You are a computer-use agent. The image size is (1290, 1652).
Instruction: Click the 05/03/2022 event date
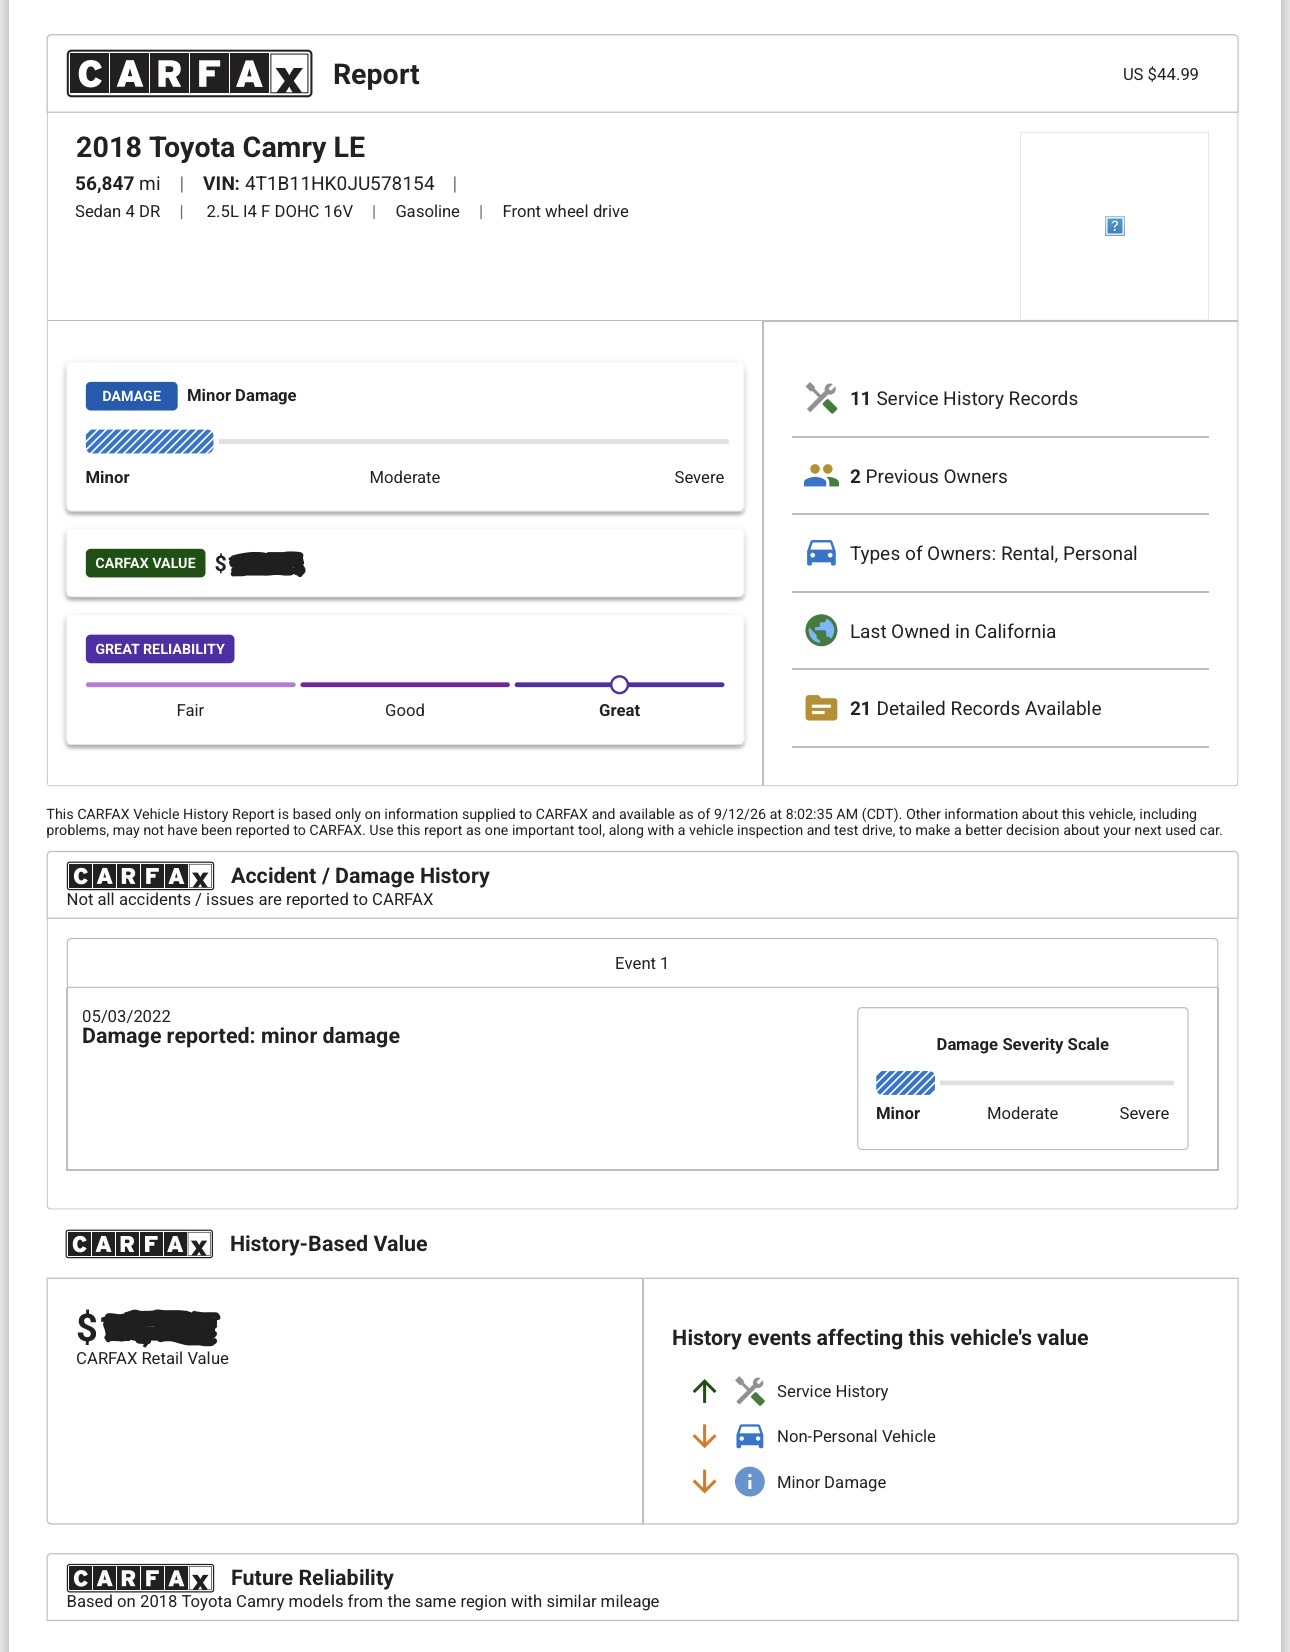(127, 1016)
